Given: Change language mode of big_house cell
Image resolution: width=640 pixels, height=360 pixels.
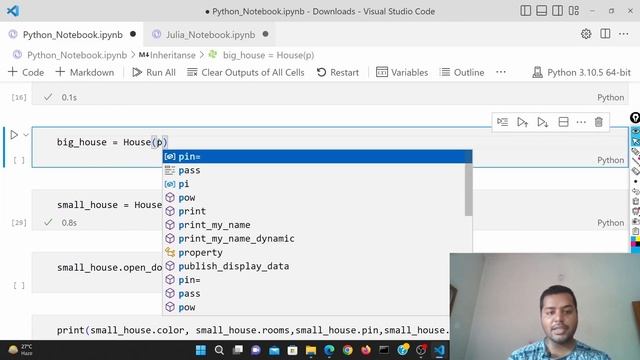Looking at the screenshot, I should click(x=610, y=160).
